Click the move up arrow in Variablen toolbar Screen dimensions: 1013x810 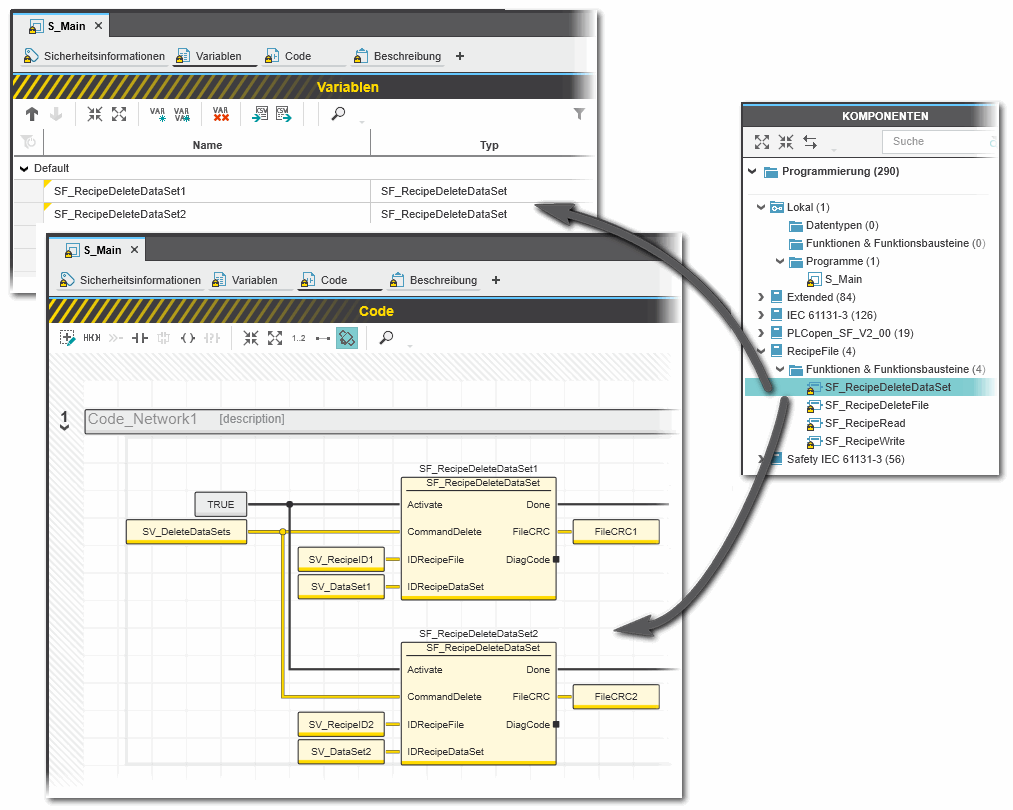tap(32, 114)
